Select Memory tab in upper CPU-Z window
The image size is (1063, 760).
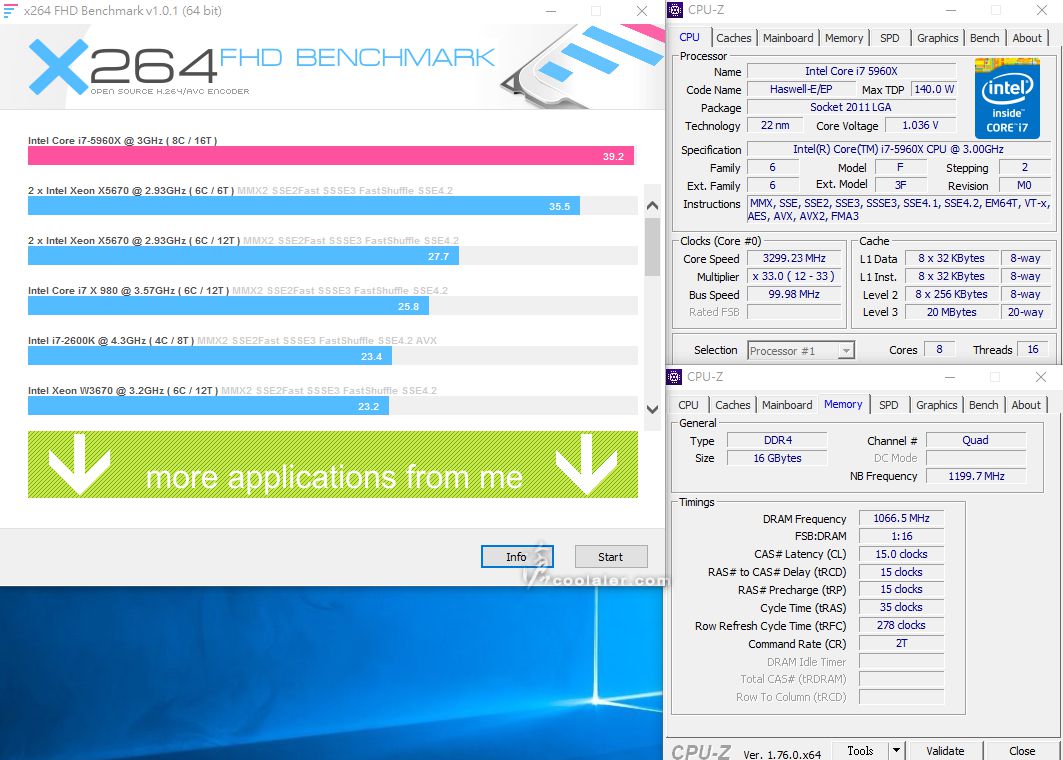844,38
